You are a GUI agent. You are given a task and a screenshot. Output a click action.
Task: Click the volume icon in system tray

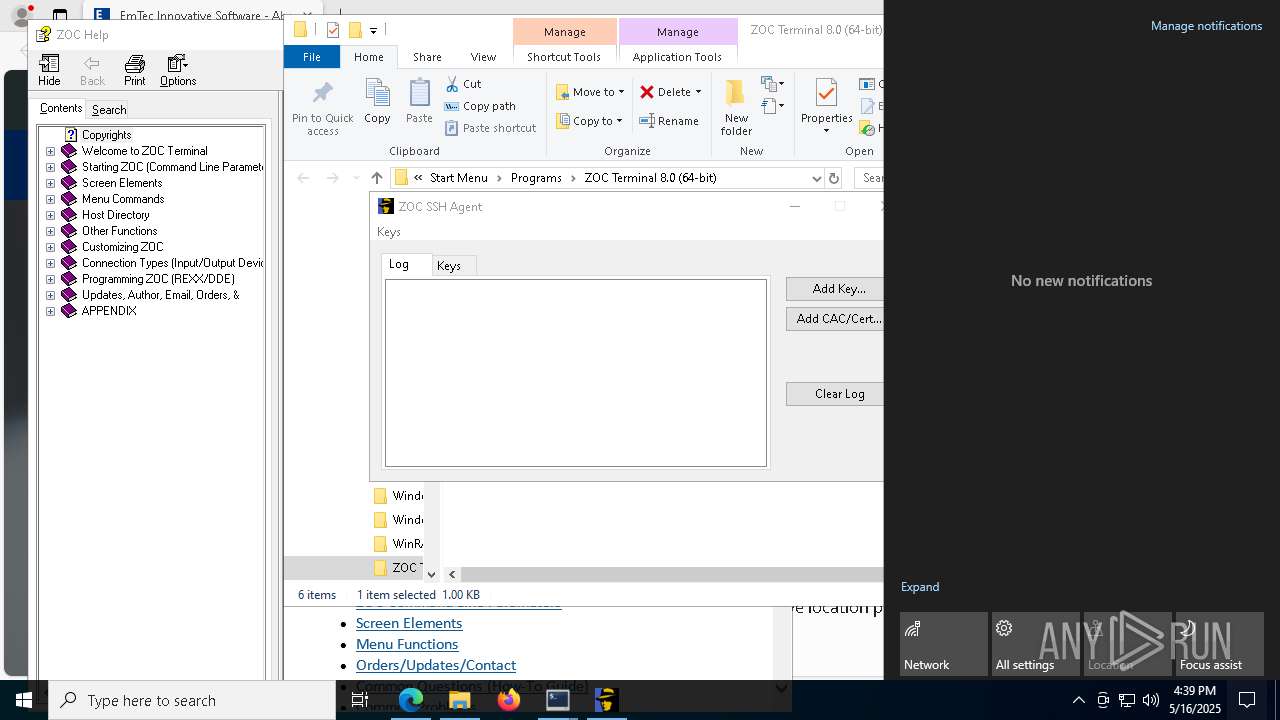coord(1150,700)
